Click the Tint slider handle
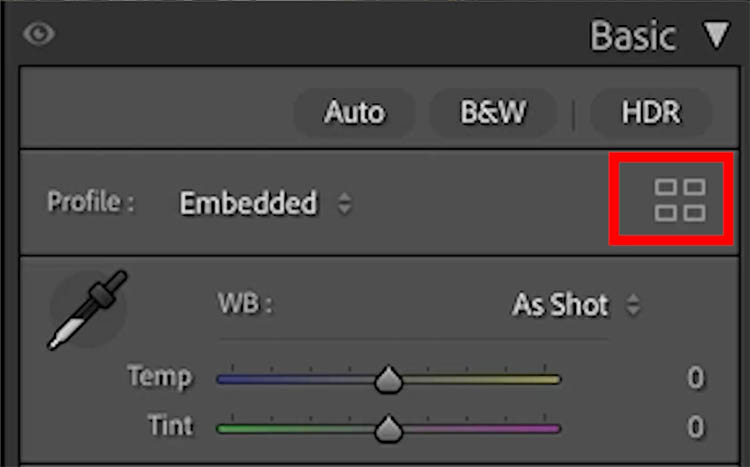 tap(388, 429)
